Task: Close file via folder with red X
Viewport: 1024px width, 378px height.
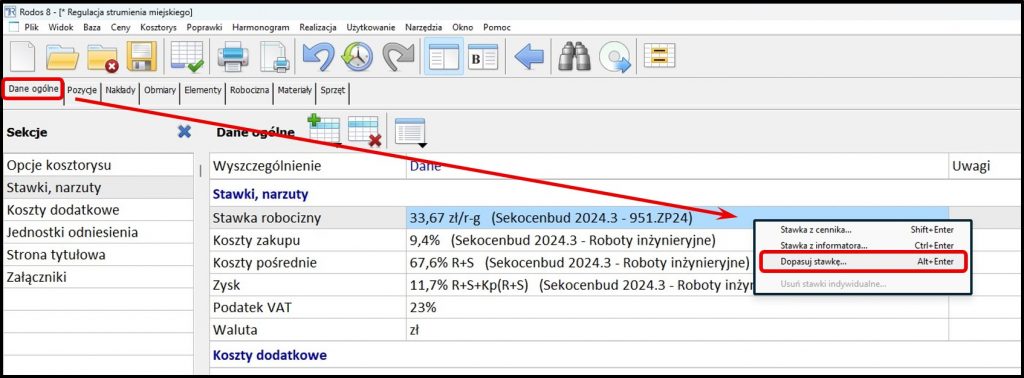Action: tap(103, 57)
